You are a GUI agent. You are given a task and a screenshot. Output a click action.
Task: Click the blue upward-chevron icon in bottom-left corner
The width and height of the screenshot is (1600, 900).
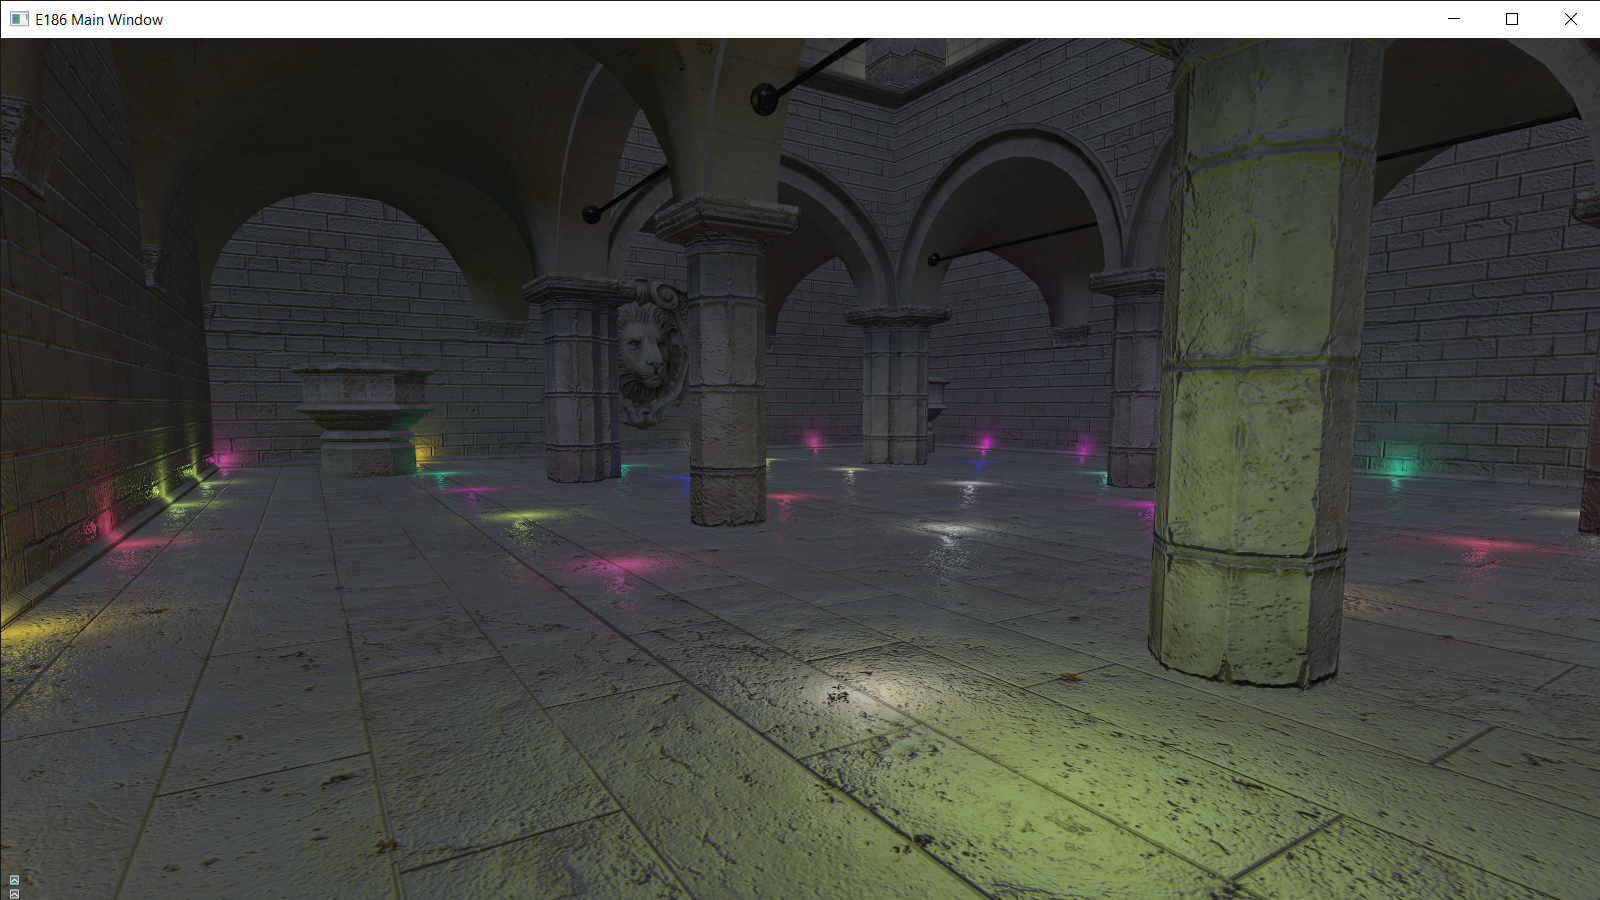click(14, 880)
